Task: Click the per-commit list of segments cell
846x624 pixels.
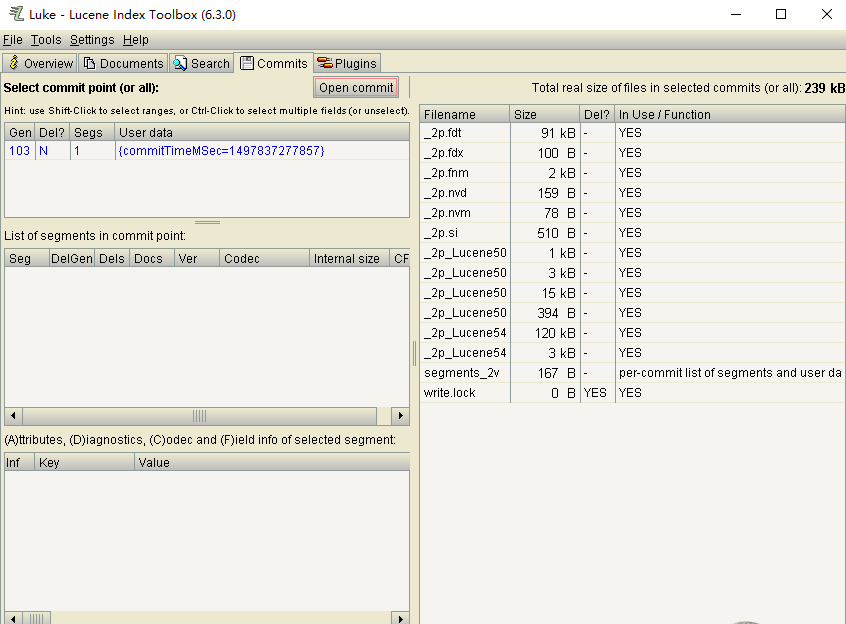Action: tap(730, 373)
